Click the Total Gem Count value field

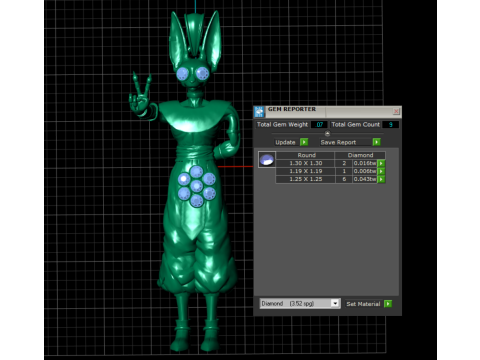coord(390,125)
